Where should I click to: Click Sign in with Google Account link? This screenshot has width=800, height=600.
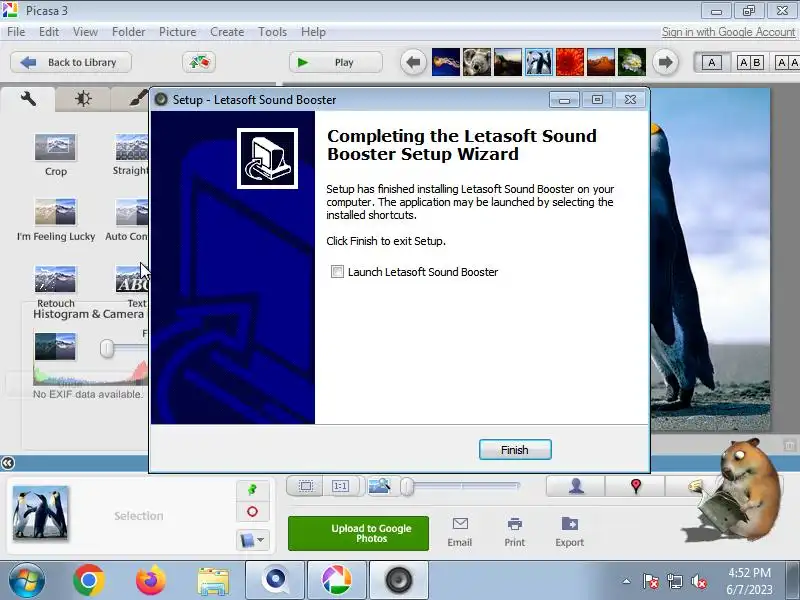(728, 32)
